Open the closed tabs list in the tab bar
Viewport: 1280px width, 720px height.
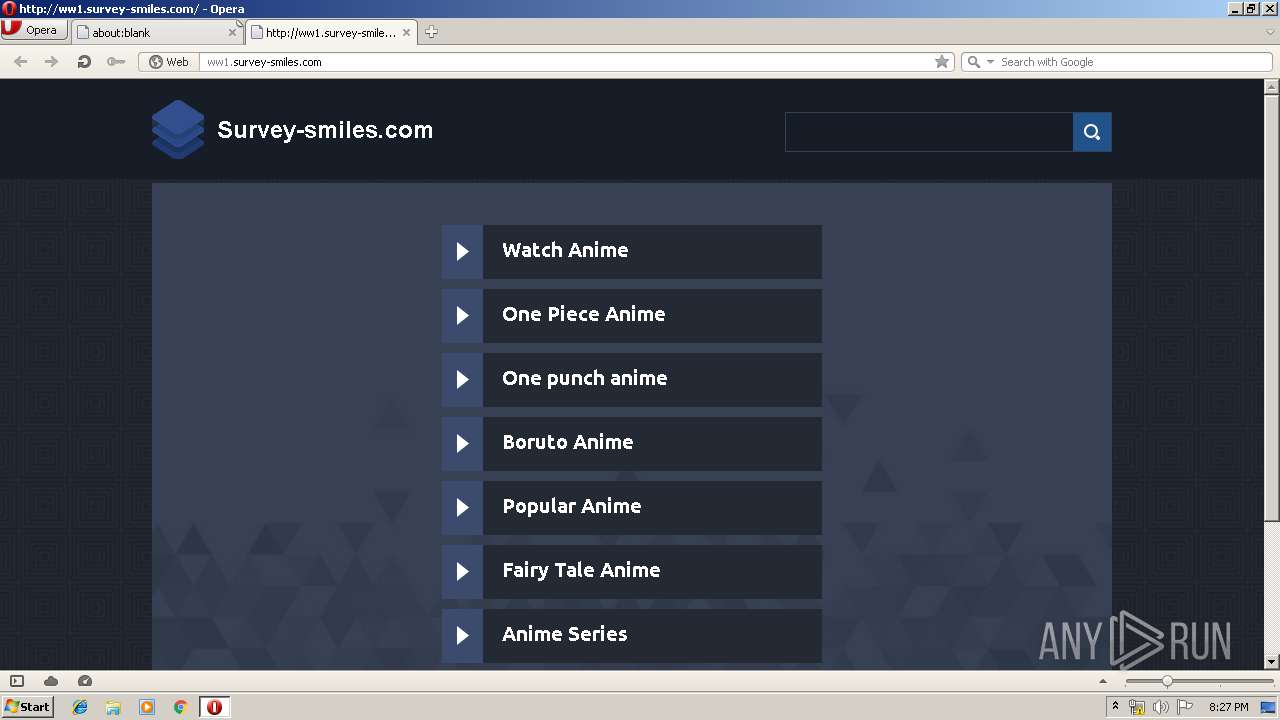1270,32
